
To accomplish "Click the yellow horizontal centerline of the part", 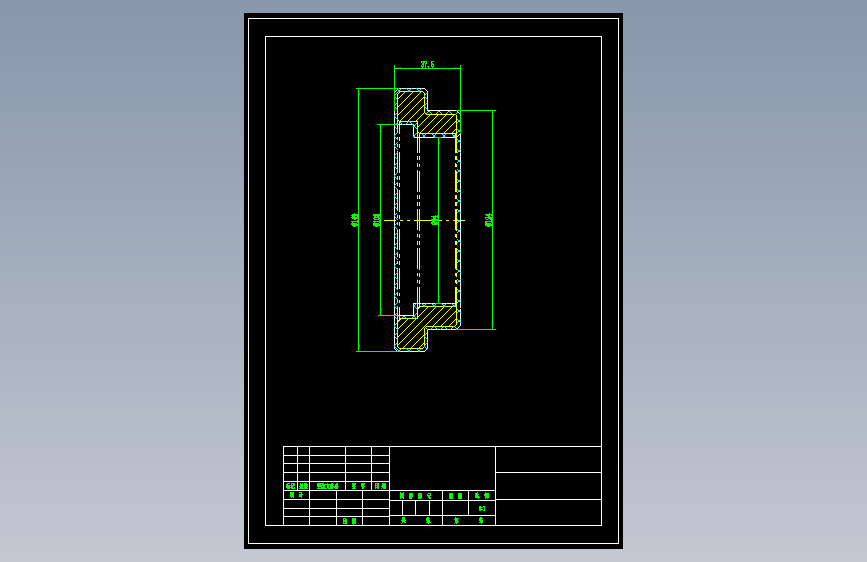I will [x=424, y=221].
